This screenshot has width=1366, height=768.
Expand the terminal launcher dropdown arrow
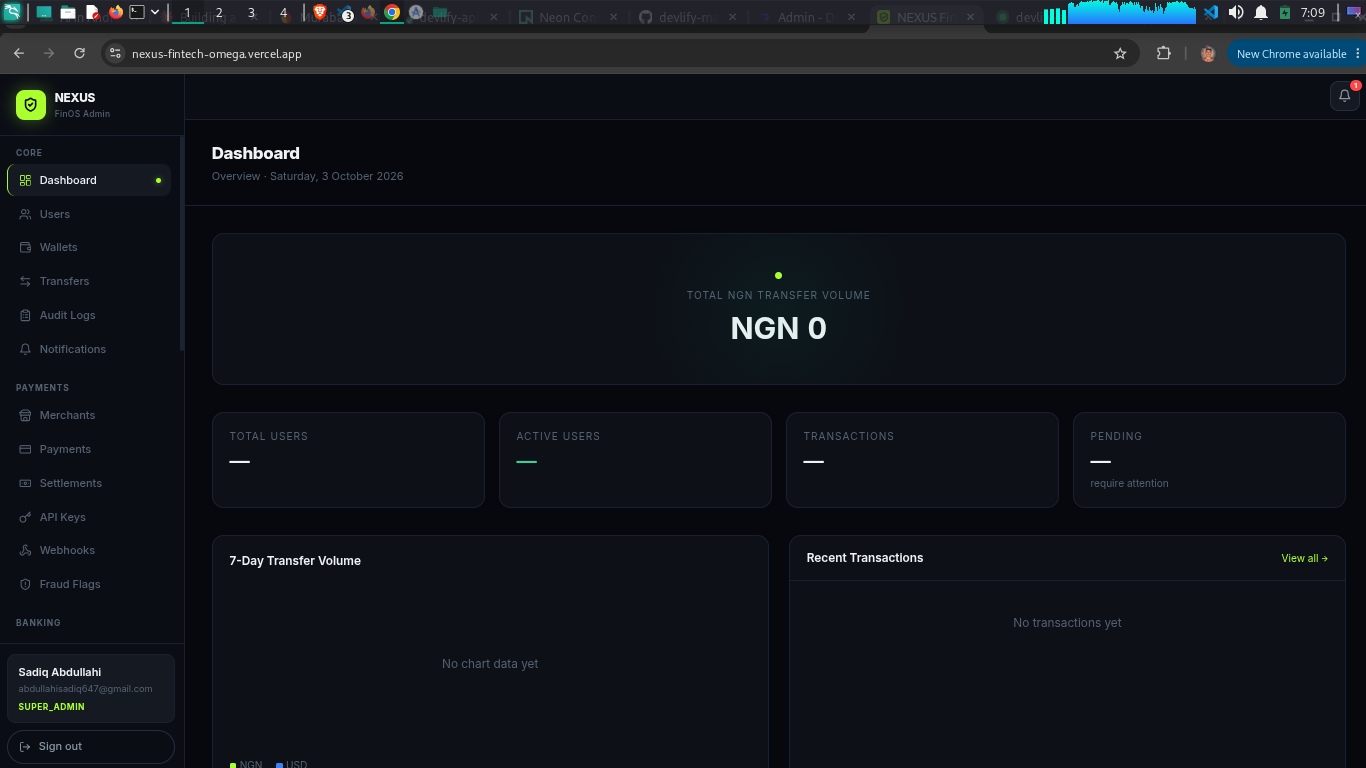coord(155,13)
